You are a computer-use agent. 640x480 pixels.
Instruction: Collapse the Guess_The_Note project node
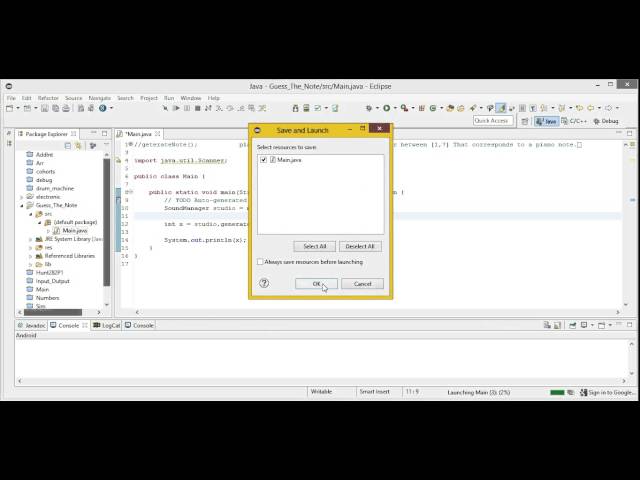click(22, 206)
